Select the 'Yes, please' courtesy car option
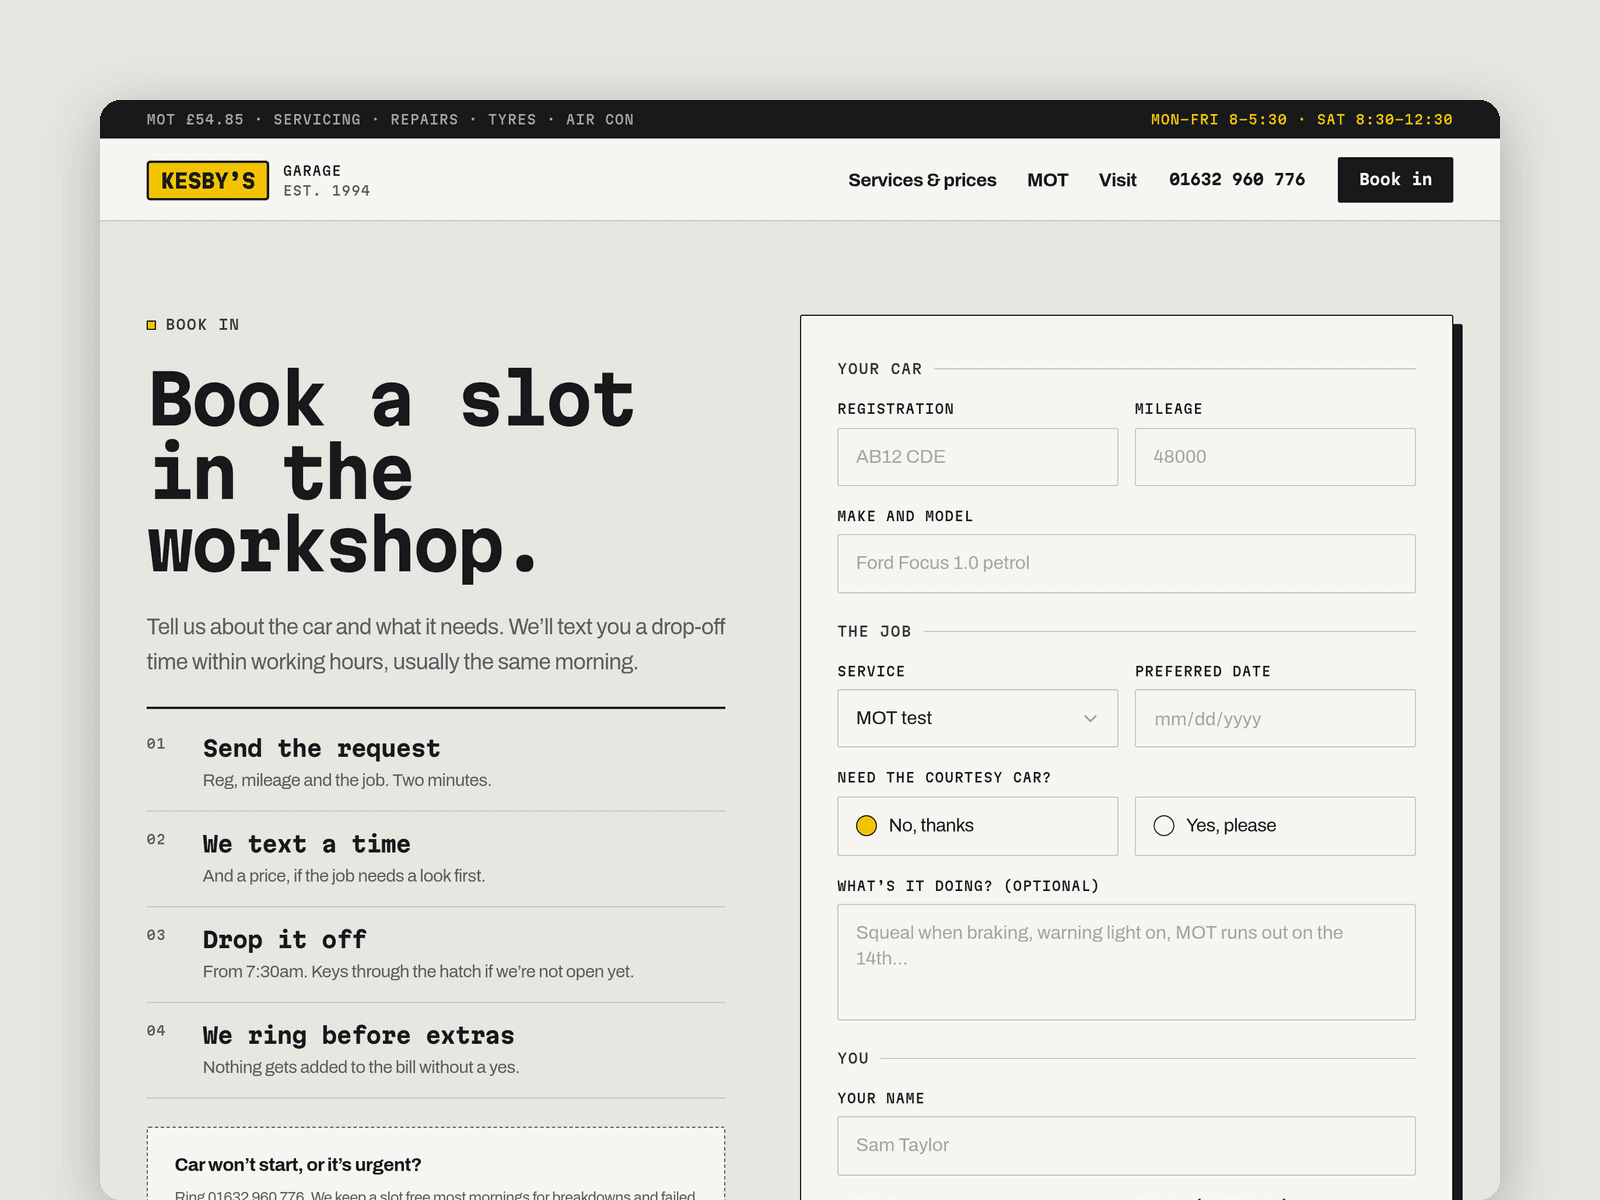 tap(1275, 826)
